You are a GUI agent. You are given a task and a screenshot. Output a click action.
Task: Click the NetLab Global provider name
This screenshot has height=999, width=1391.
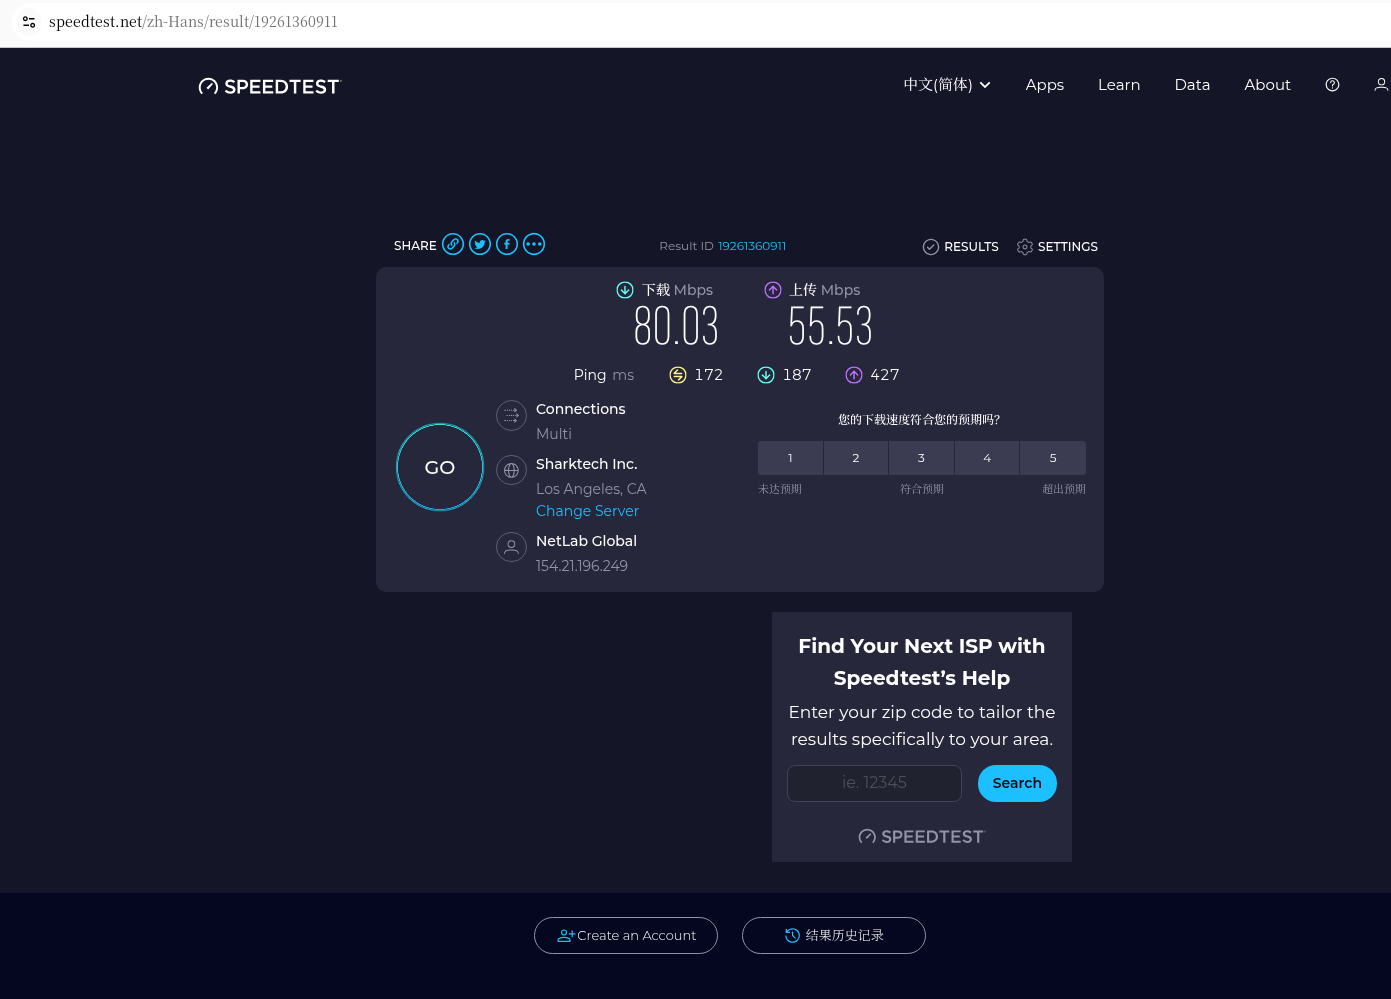coord(586,541)
